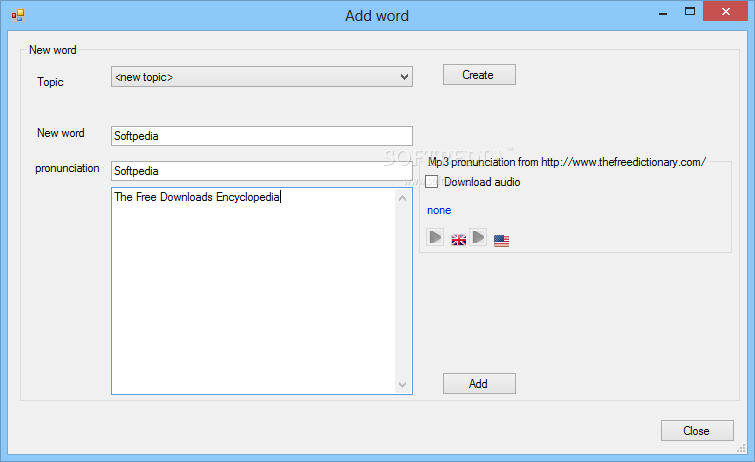Focus the New word input field
The image size is (755, 462).
[262, 136]
